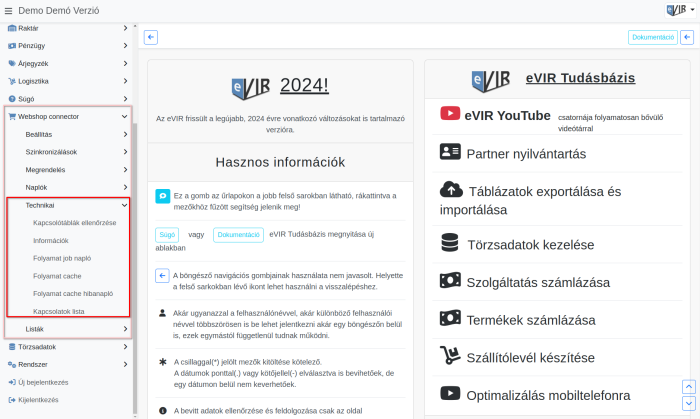Click the cyan help bubble icon
700x419 pixels.
(162, 196)
